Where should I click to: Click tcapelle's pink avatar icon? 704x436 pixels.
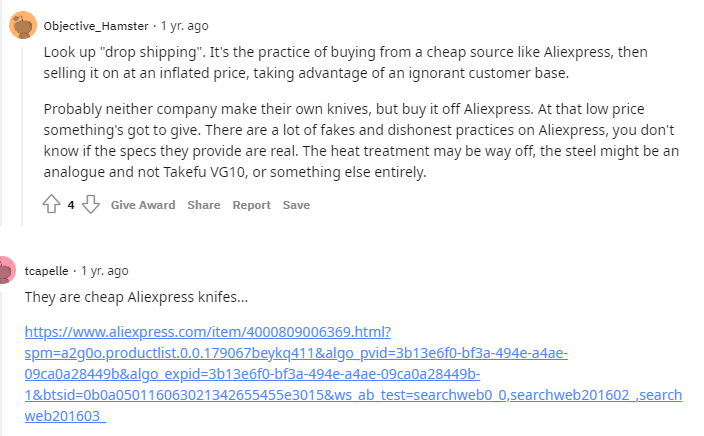pyautogui.click(x=7, y=270)
